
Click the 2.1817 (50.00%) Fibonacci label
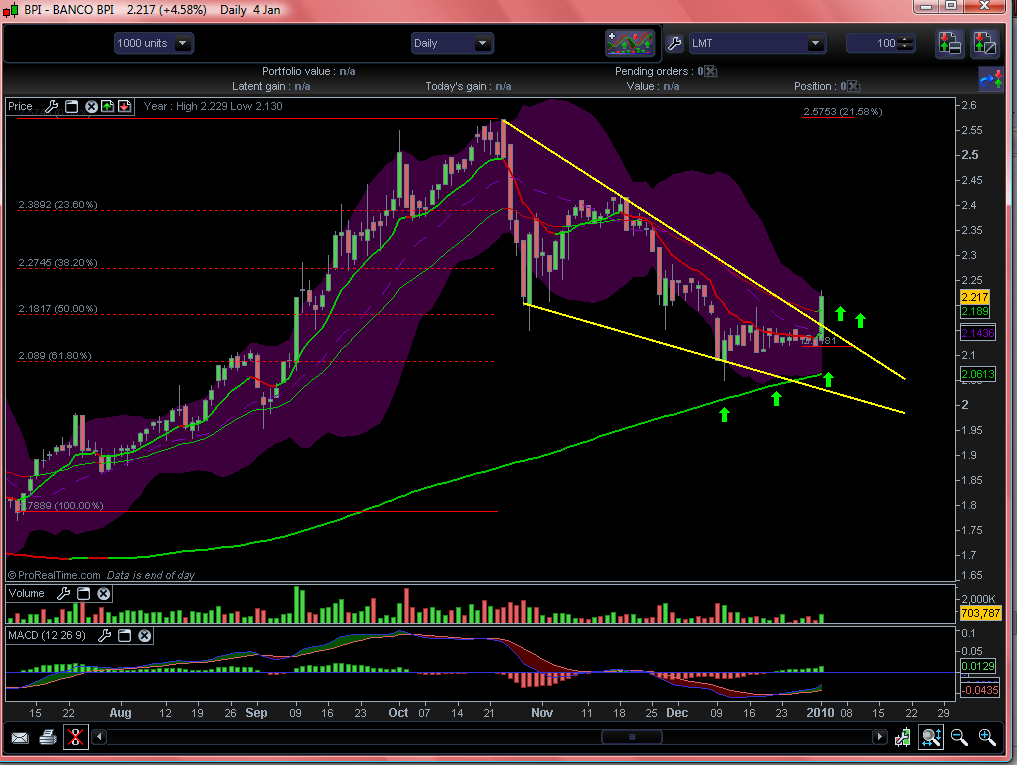point(58,309)
